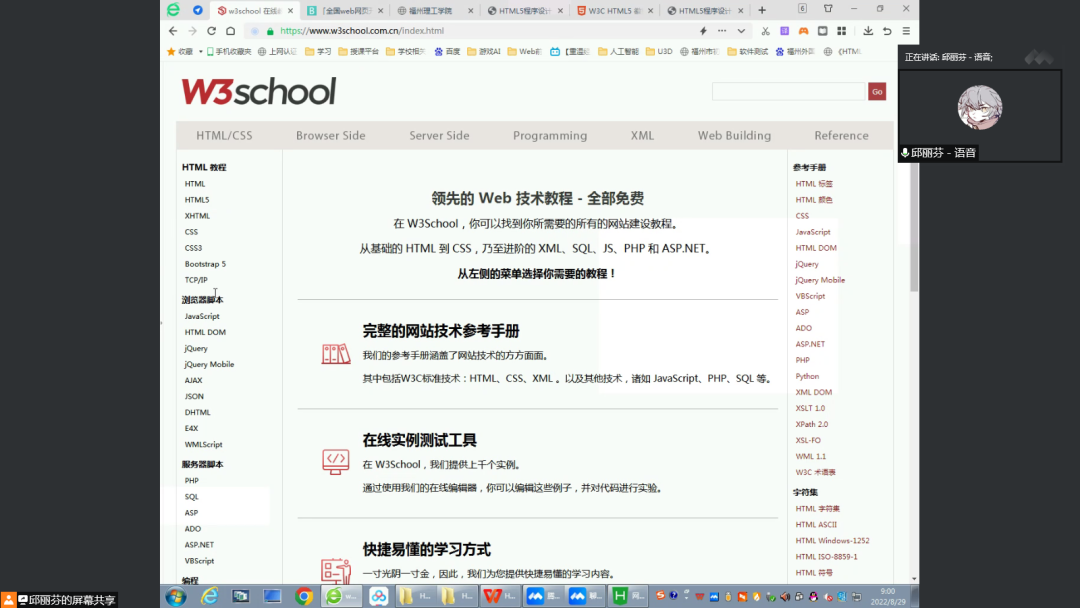This screenshot has width=1080, height=608.
Task: Open a new browser tab with plus
Action: (x=762, y=10)
